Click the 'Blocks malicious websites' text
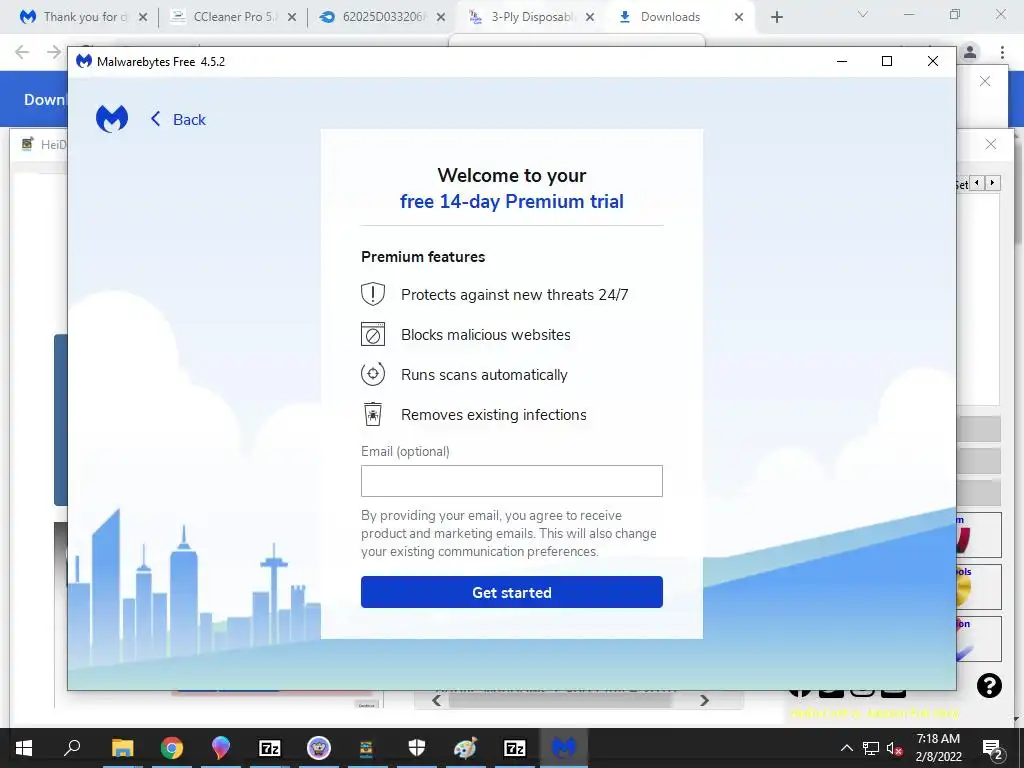Viewport: 1024px width, 768px height. tap(486, 334)
